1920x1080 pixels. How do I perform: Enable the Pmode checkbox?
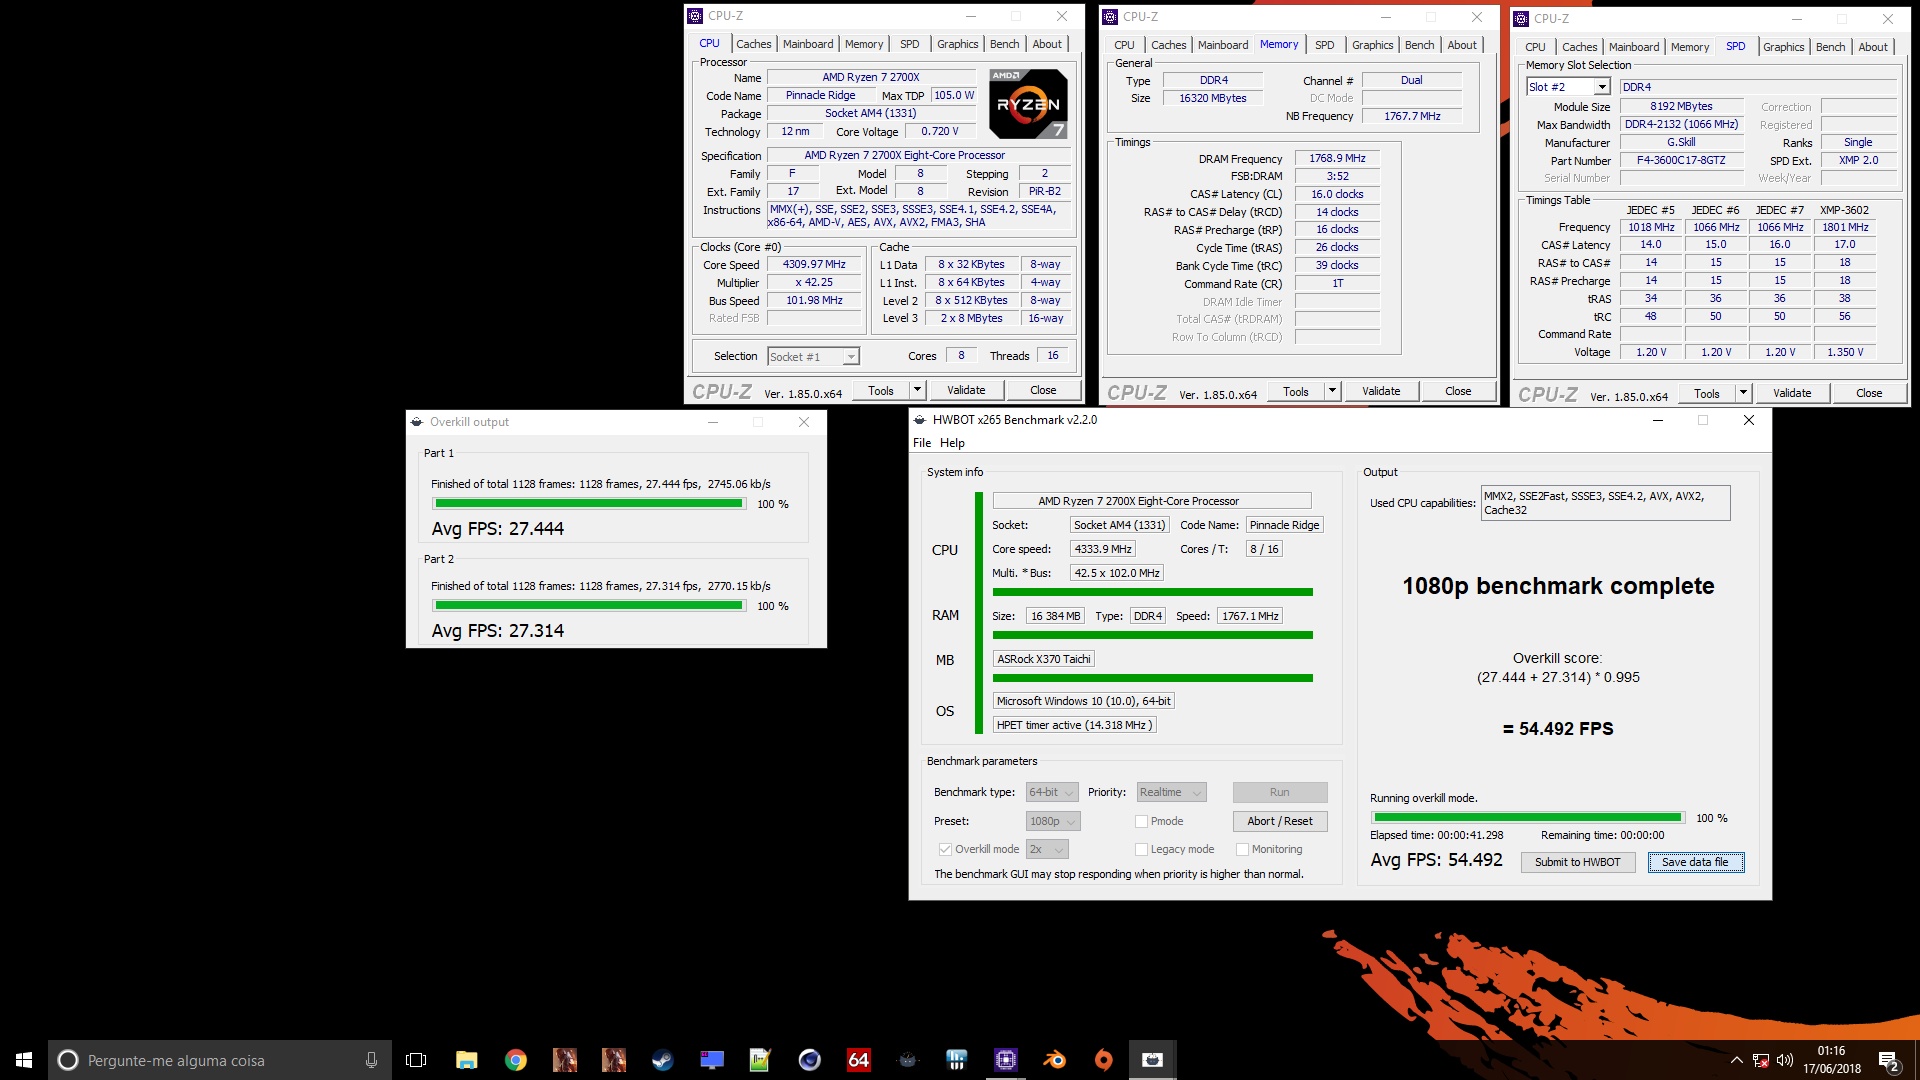(x=1141, y=821)
